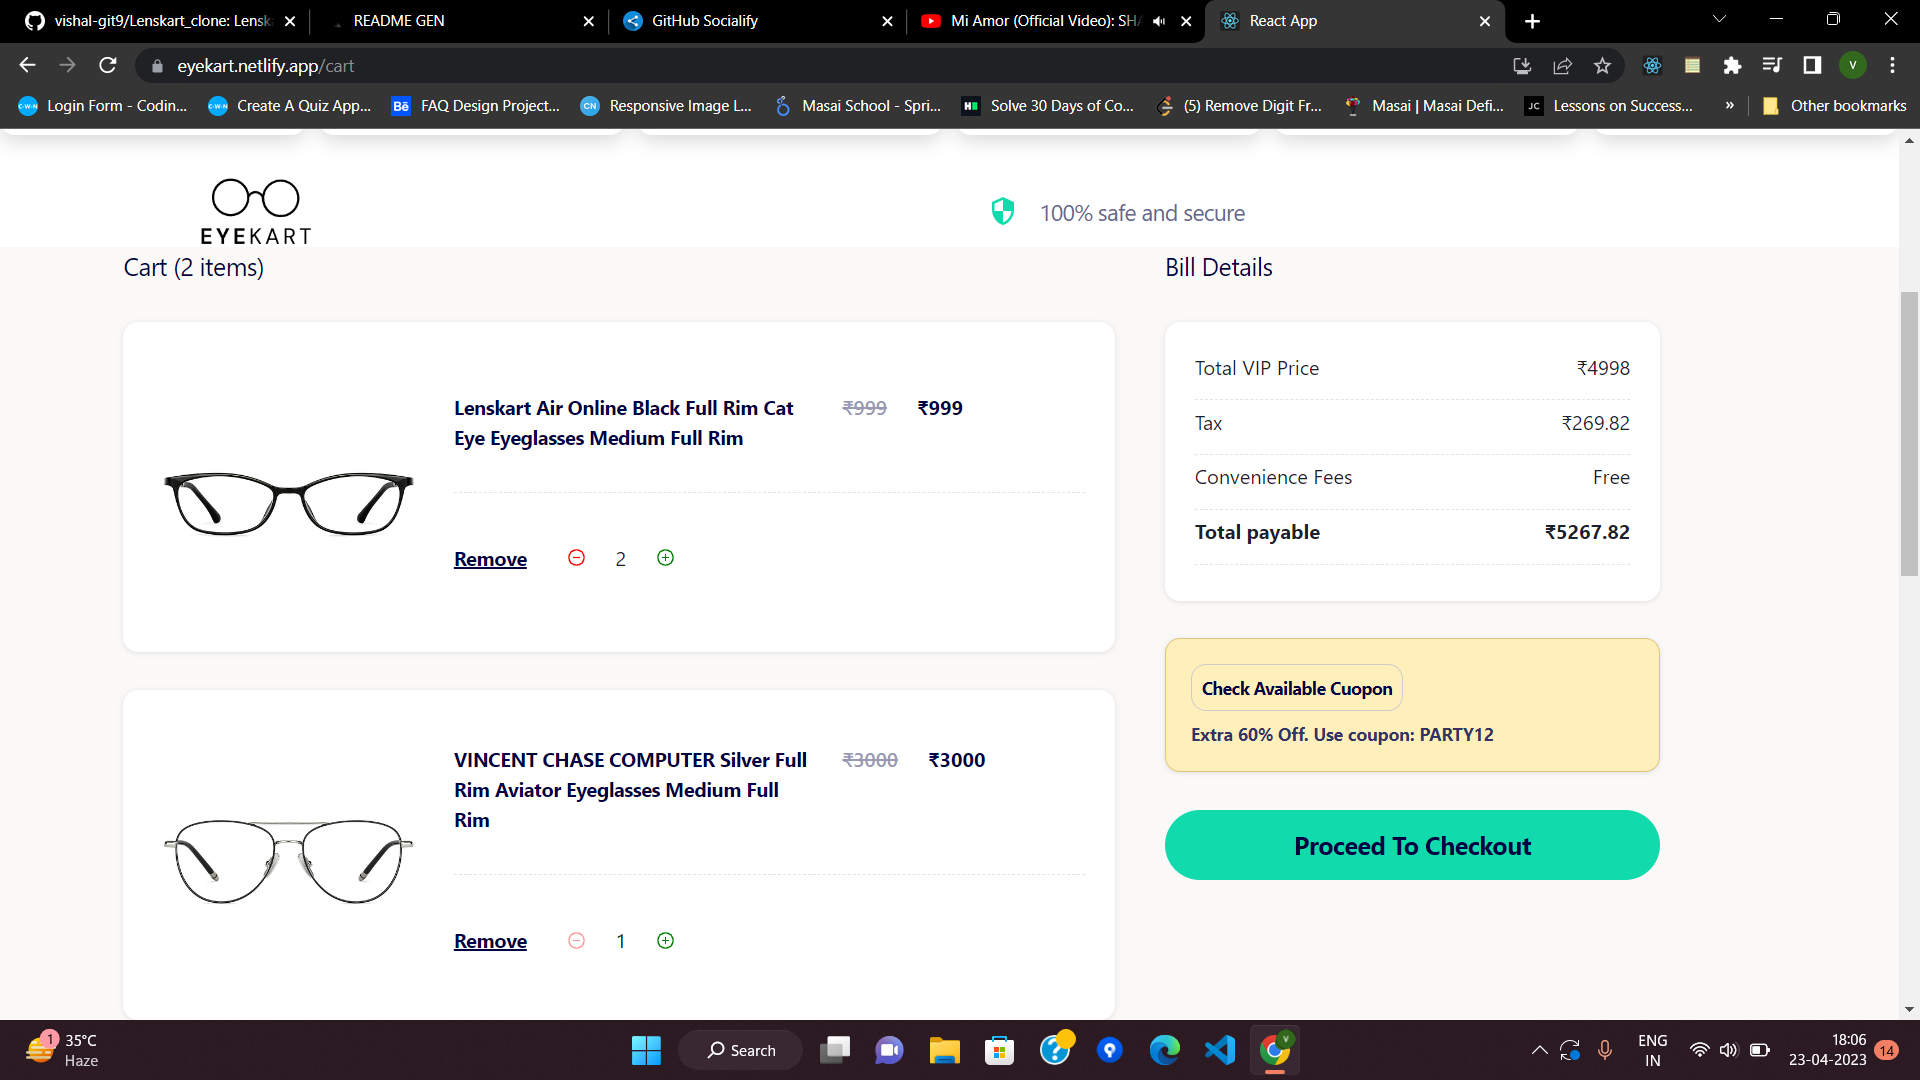Show hidden system tray icons
Viewport: 1920px width, 1080px height.
[1539, 1050]
